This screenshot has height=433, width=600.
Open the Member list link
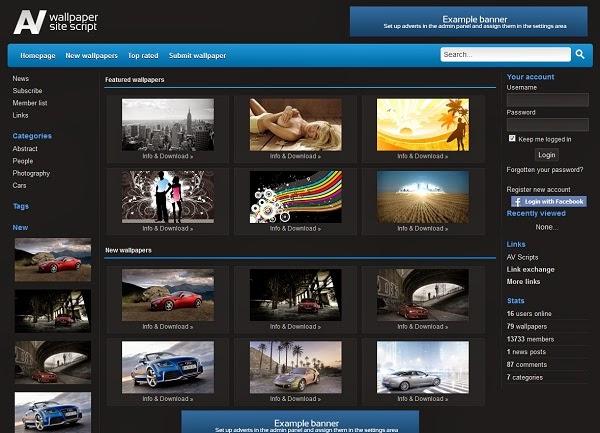pyautogui.click(x=31, y=103)
